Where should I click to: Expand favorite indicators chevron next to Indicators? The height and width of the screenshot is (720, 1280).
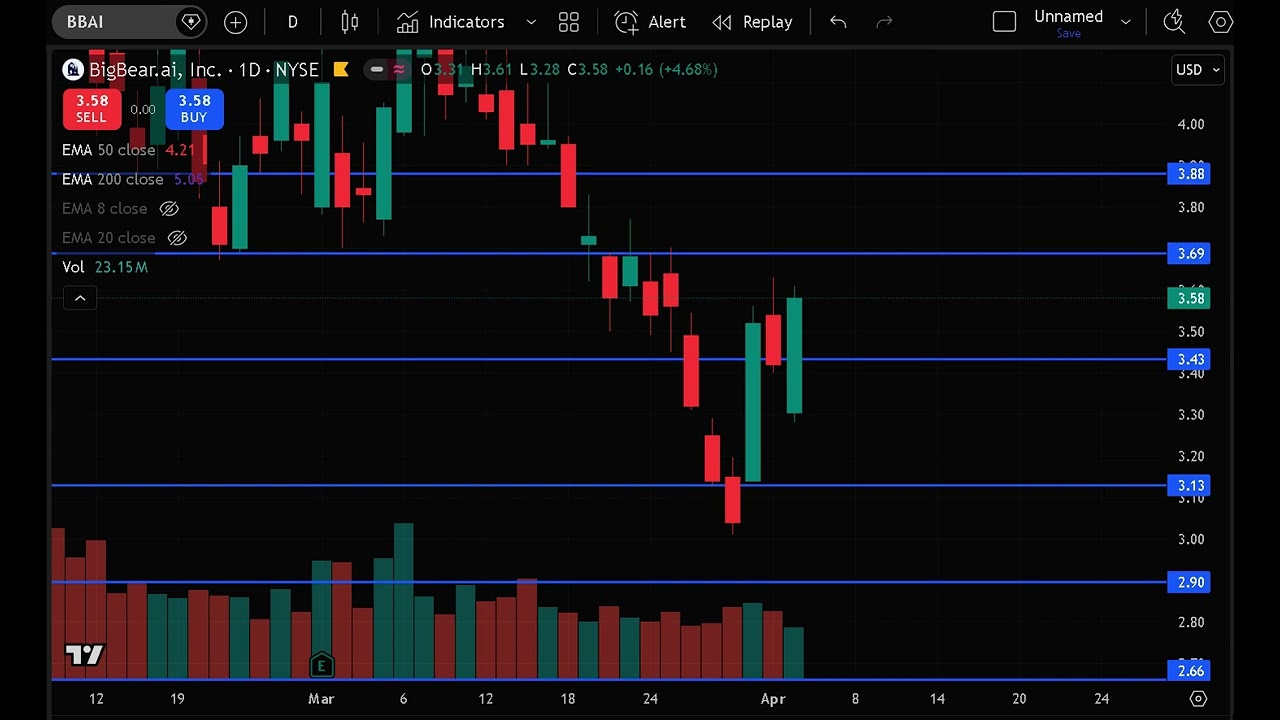531,22
